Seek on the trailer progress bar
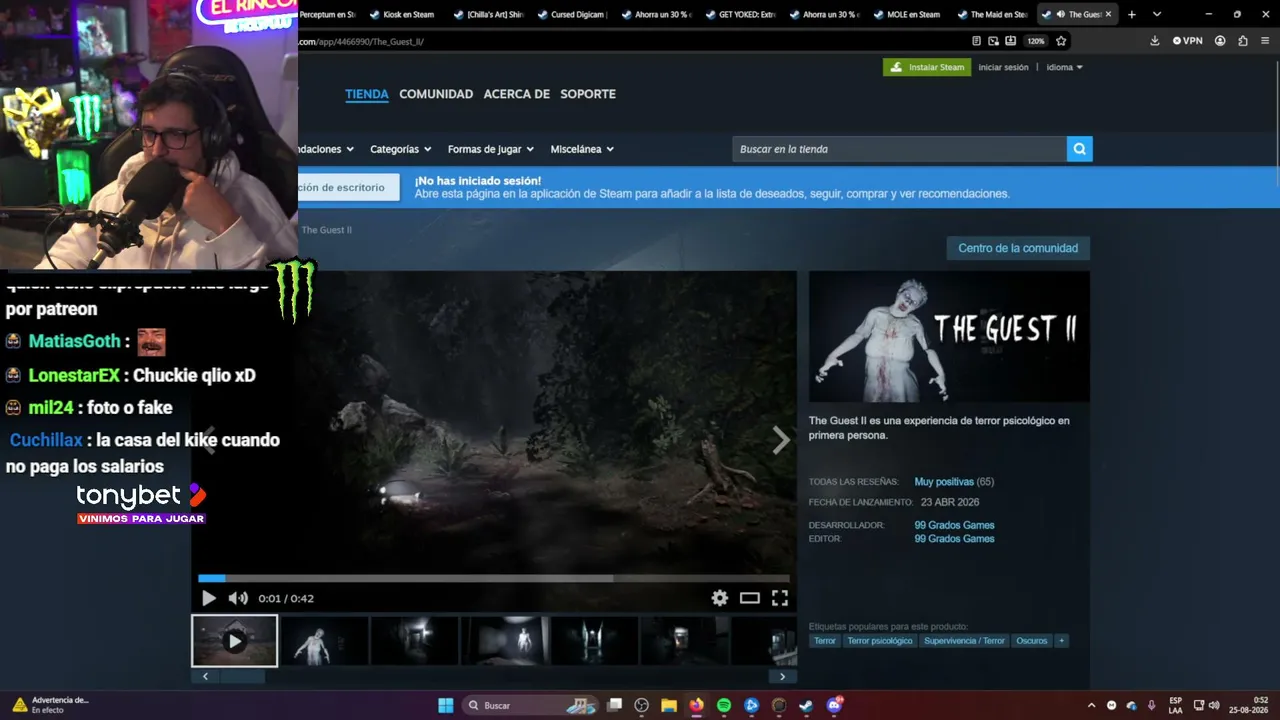This screenshot has width=1280, height=720. (494, 578)
